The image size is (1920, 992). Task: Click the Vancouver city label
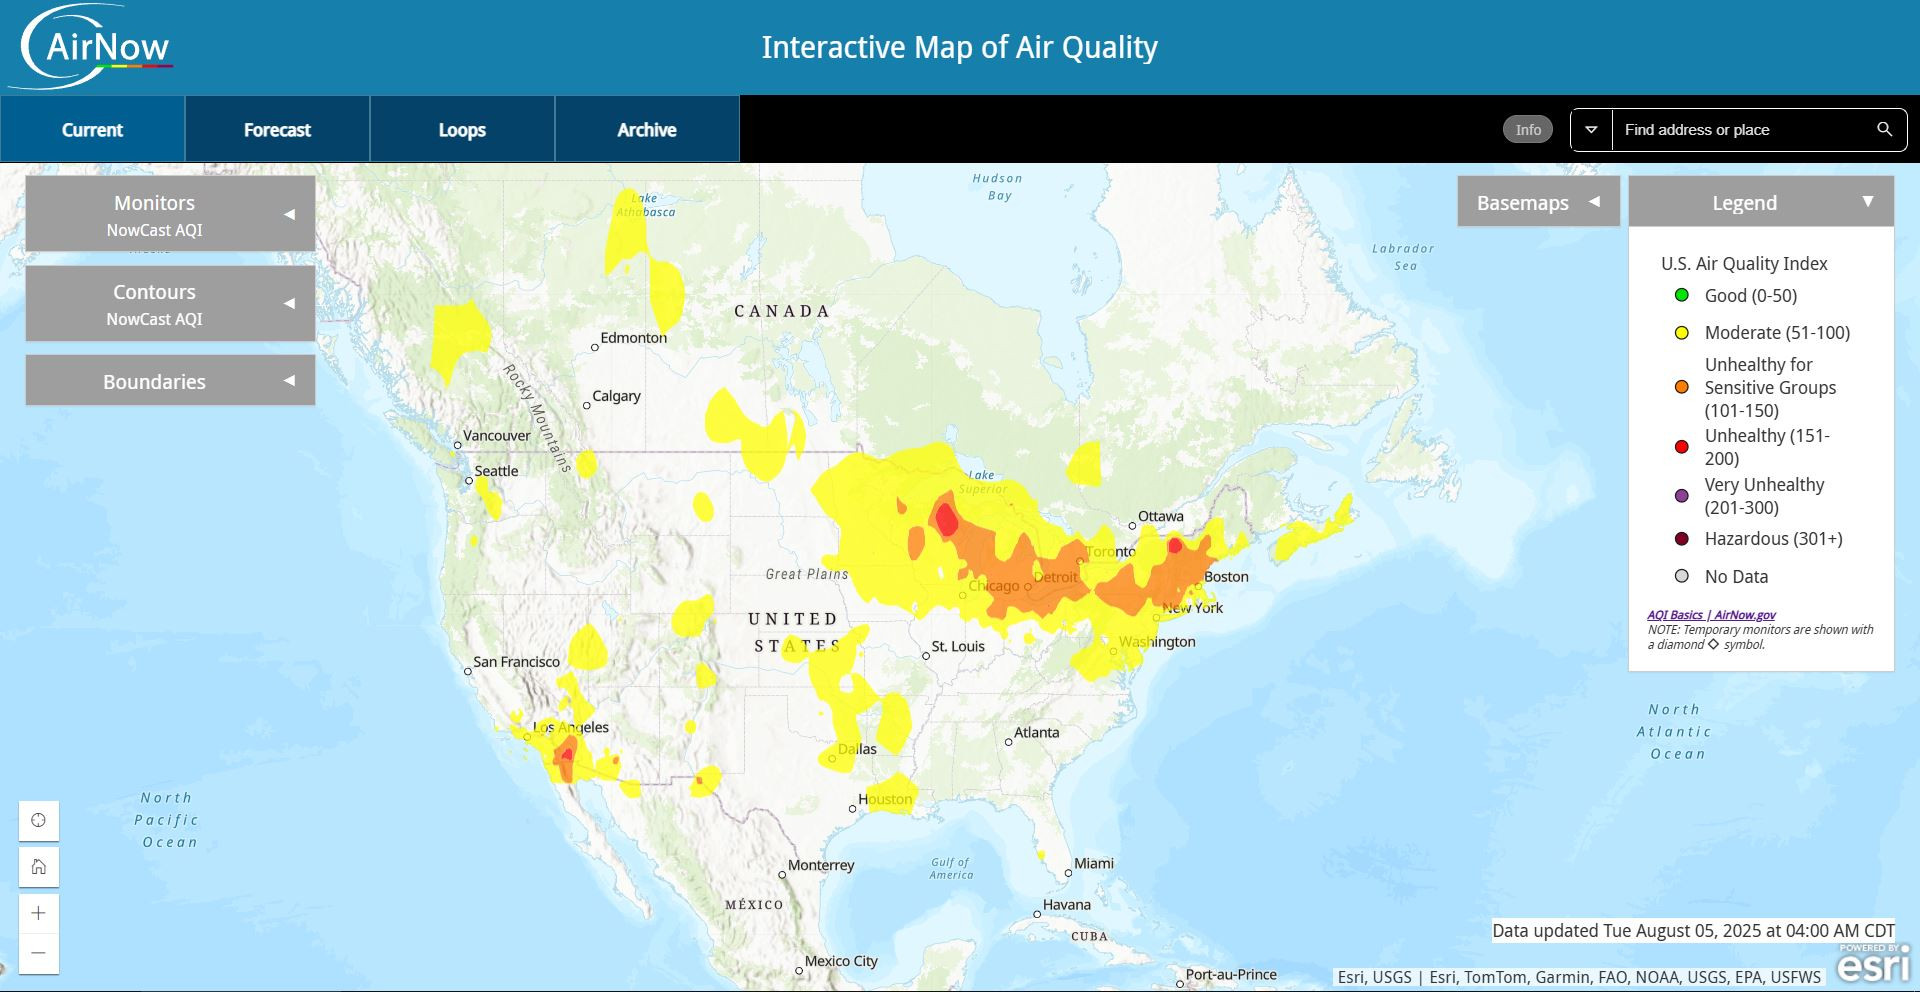[x=496, y=436]
